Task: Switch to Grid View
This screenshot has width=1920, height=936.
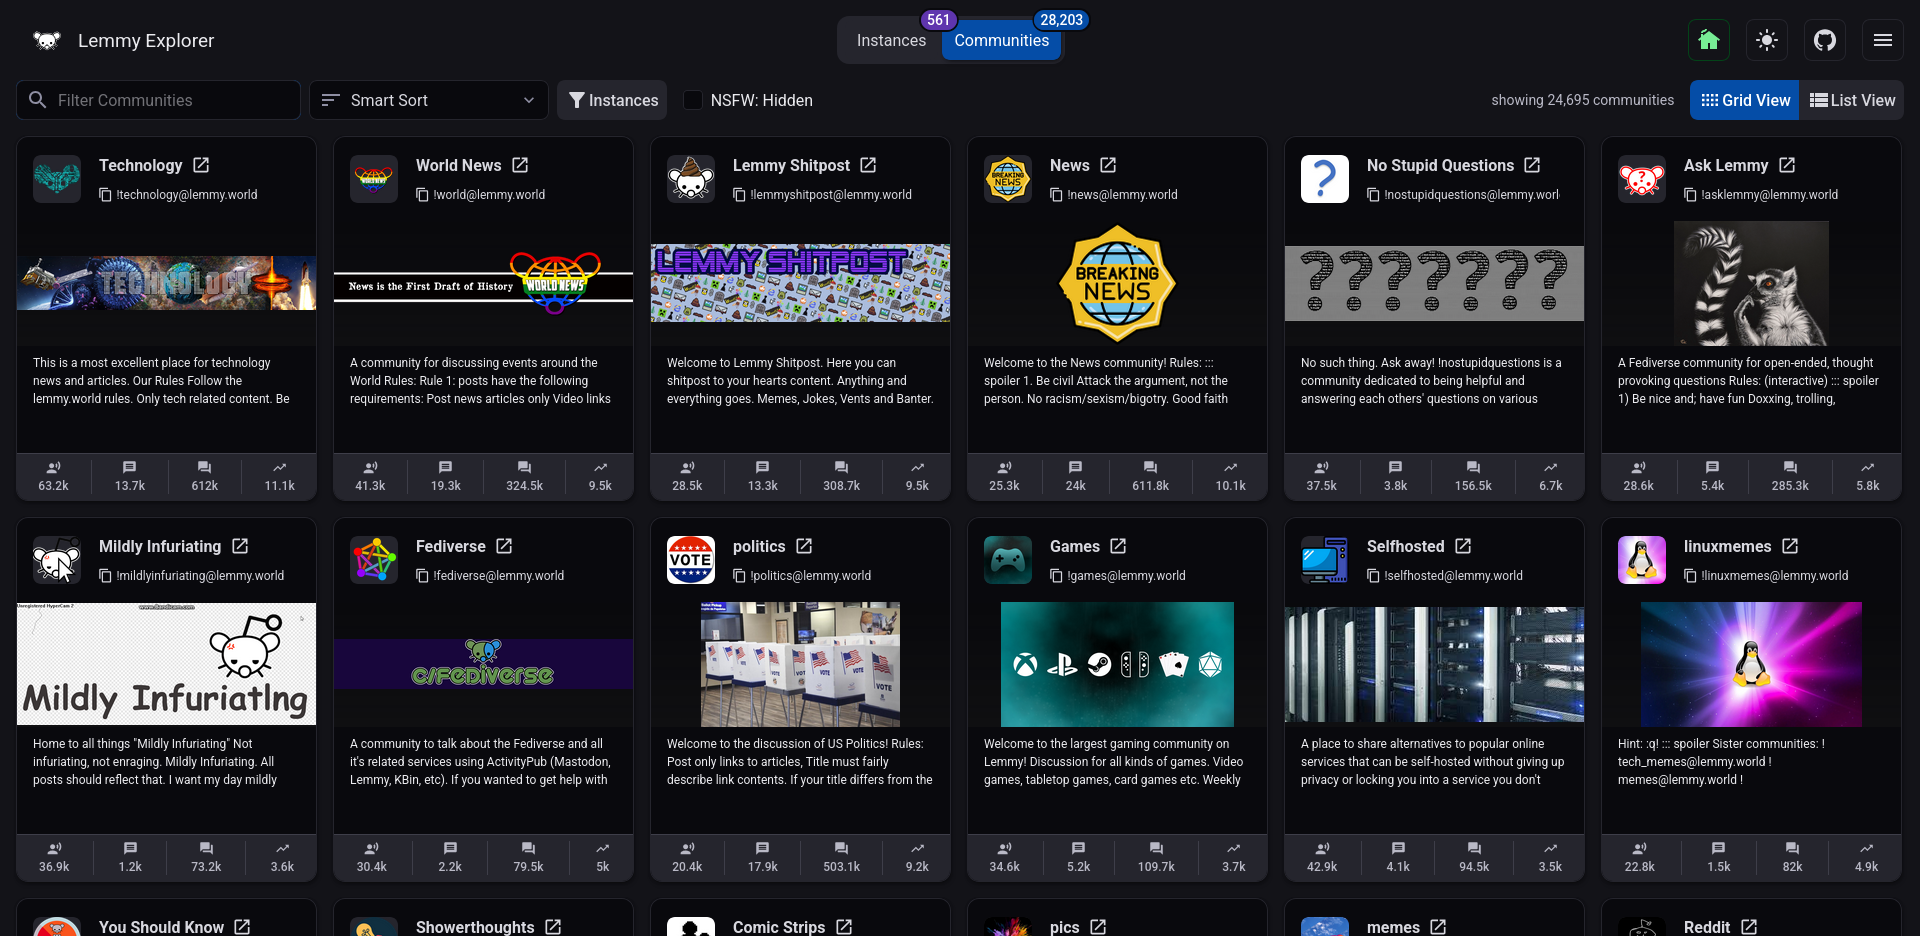Action: click(1745, 100)
